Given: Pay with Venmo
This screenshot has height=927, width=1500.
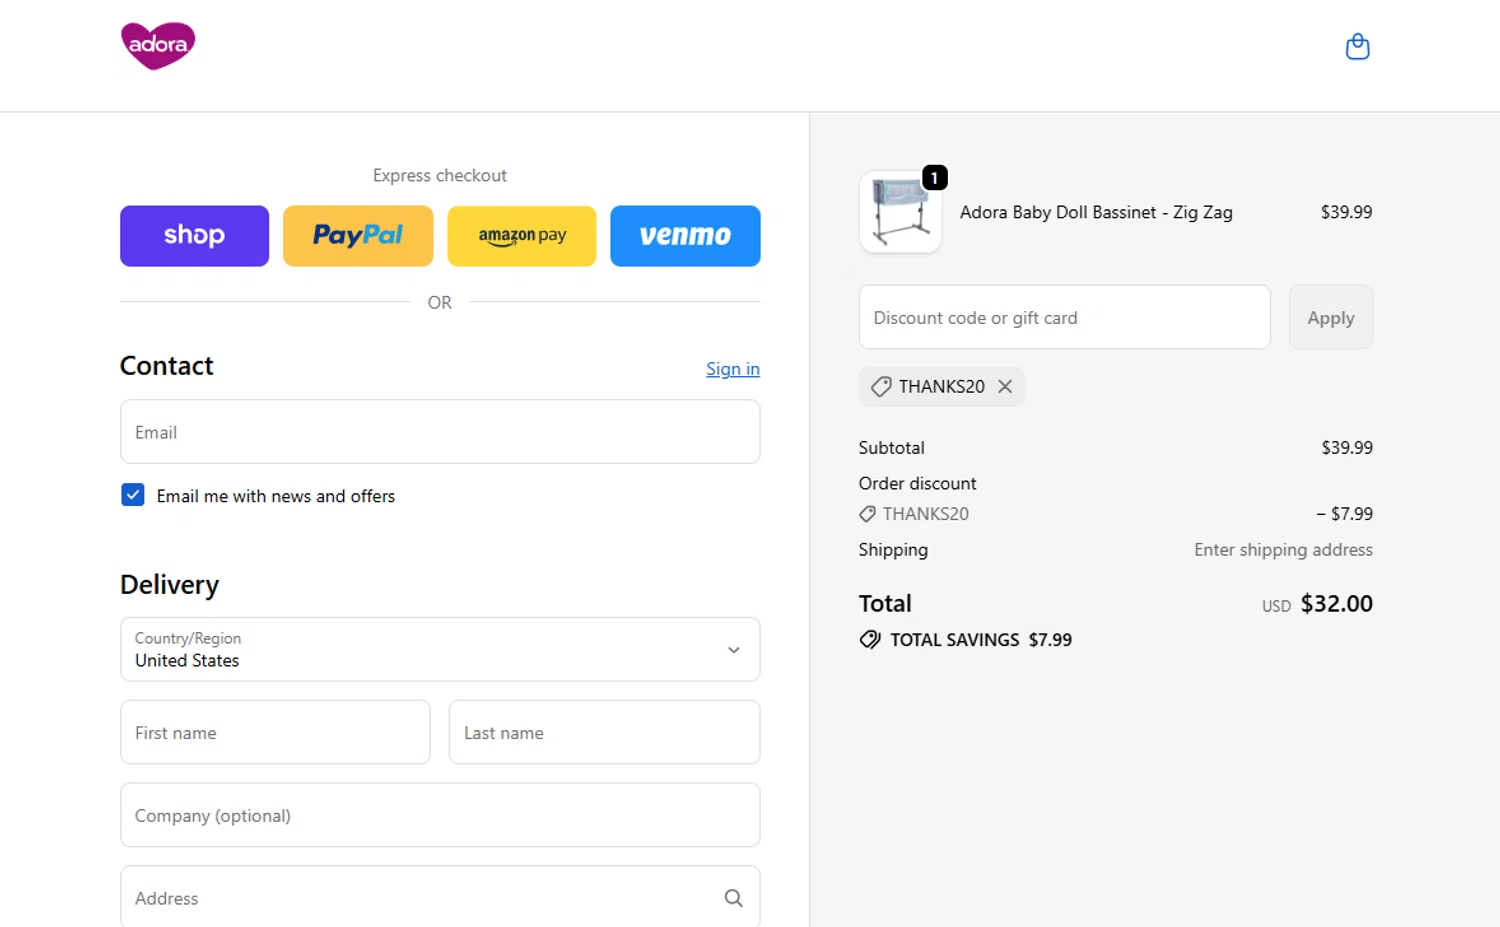Looking at the screenshot, I should (x=685, y=236).
